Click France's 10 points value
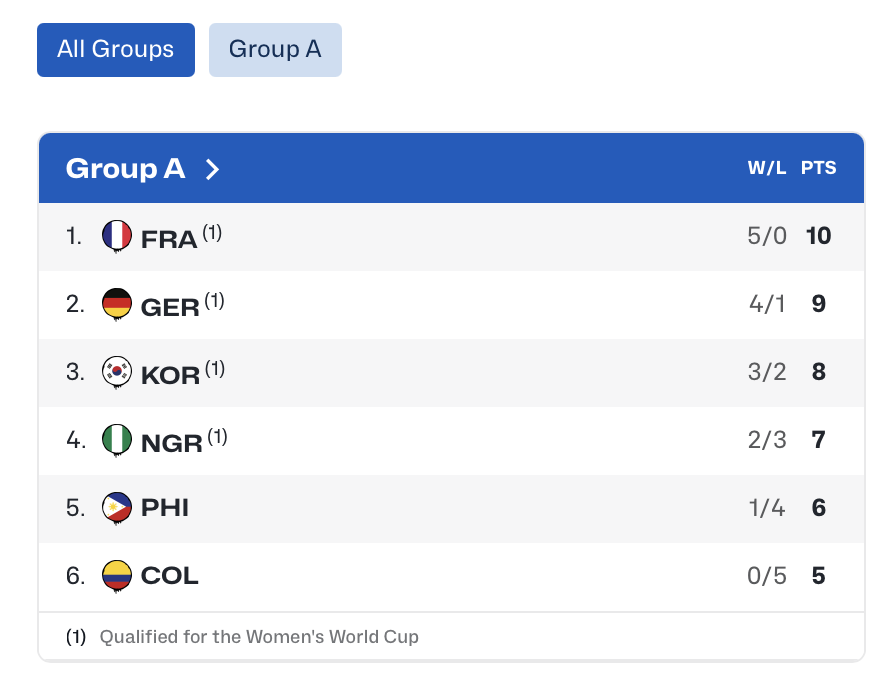Image resolution: width=888 pixels, height=680 pixels. pyautogui.click(x=818, y=236)
